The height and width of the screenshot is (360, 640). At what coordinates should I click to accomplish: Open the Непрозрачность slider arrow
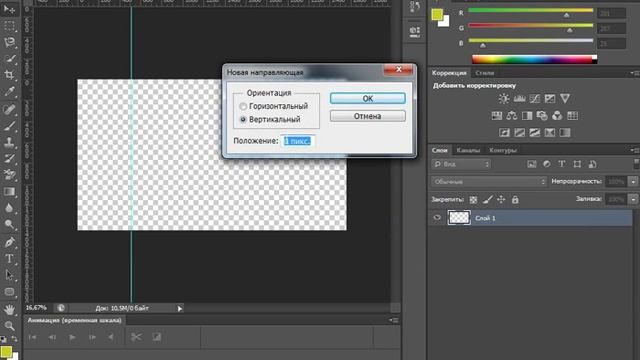[x=633, y=181]
